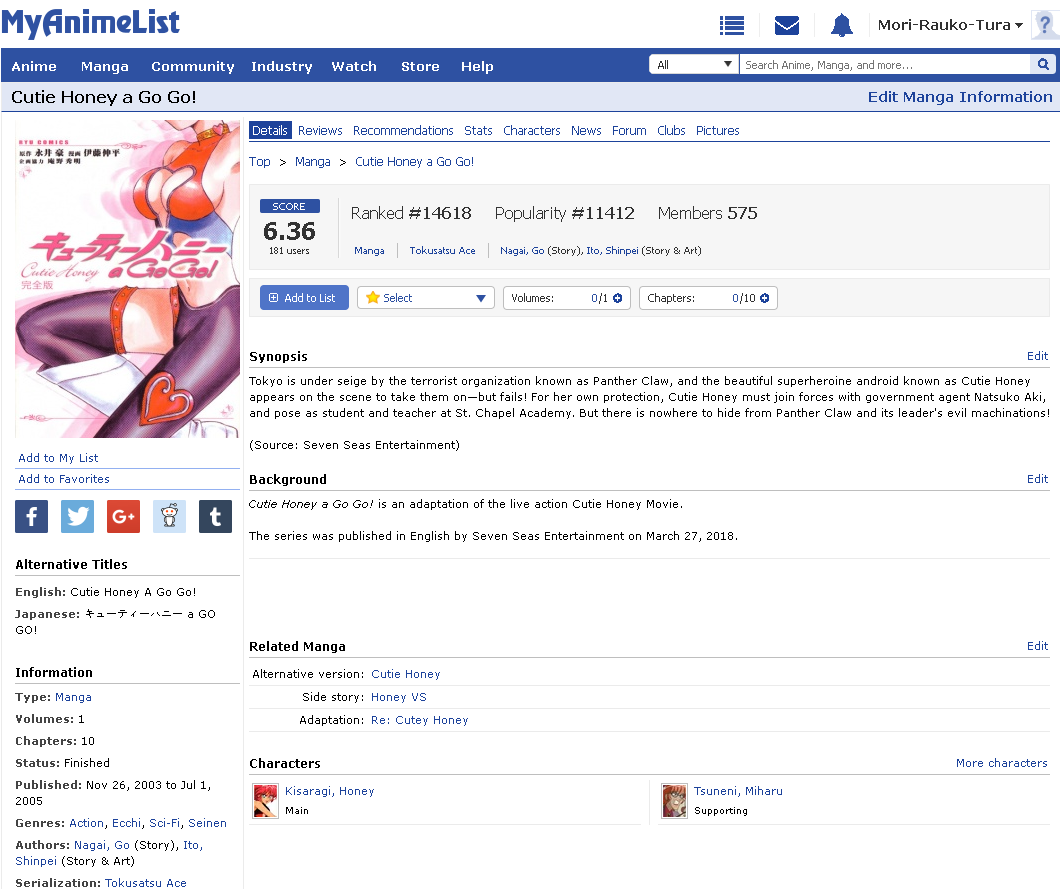The height and width of the screenshot is (889, 1060).
Task: Switch to the Clubs tab
Action: coord(671,130)
